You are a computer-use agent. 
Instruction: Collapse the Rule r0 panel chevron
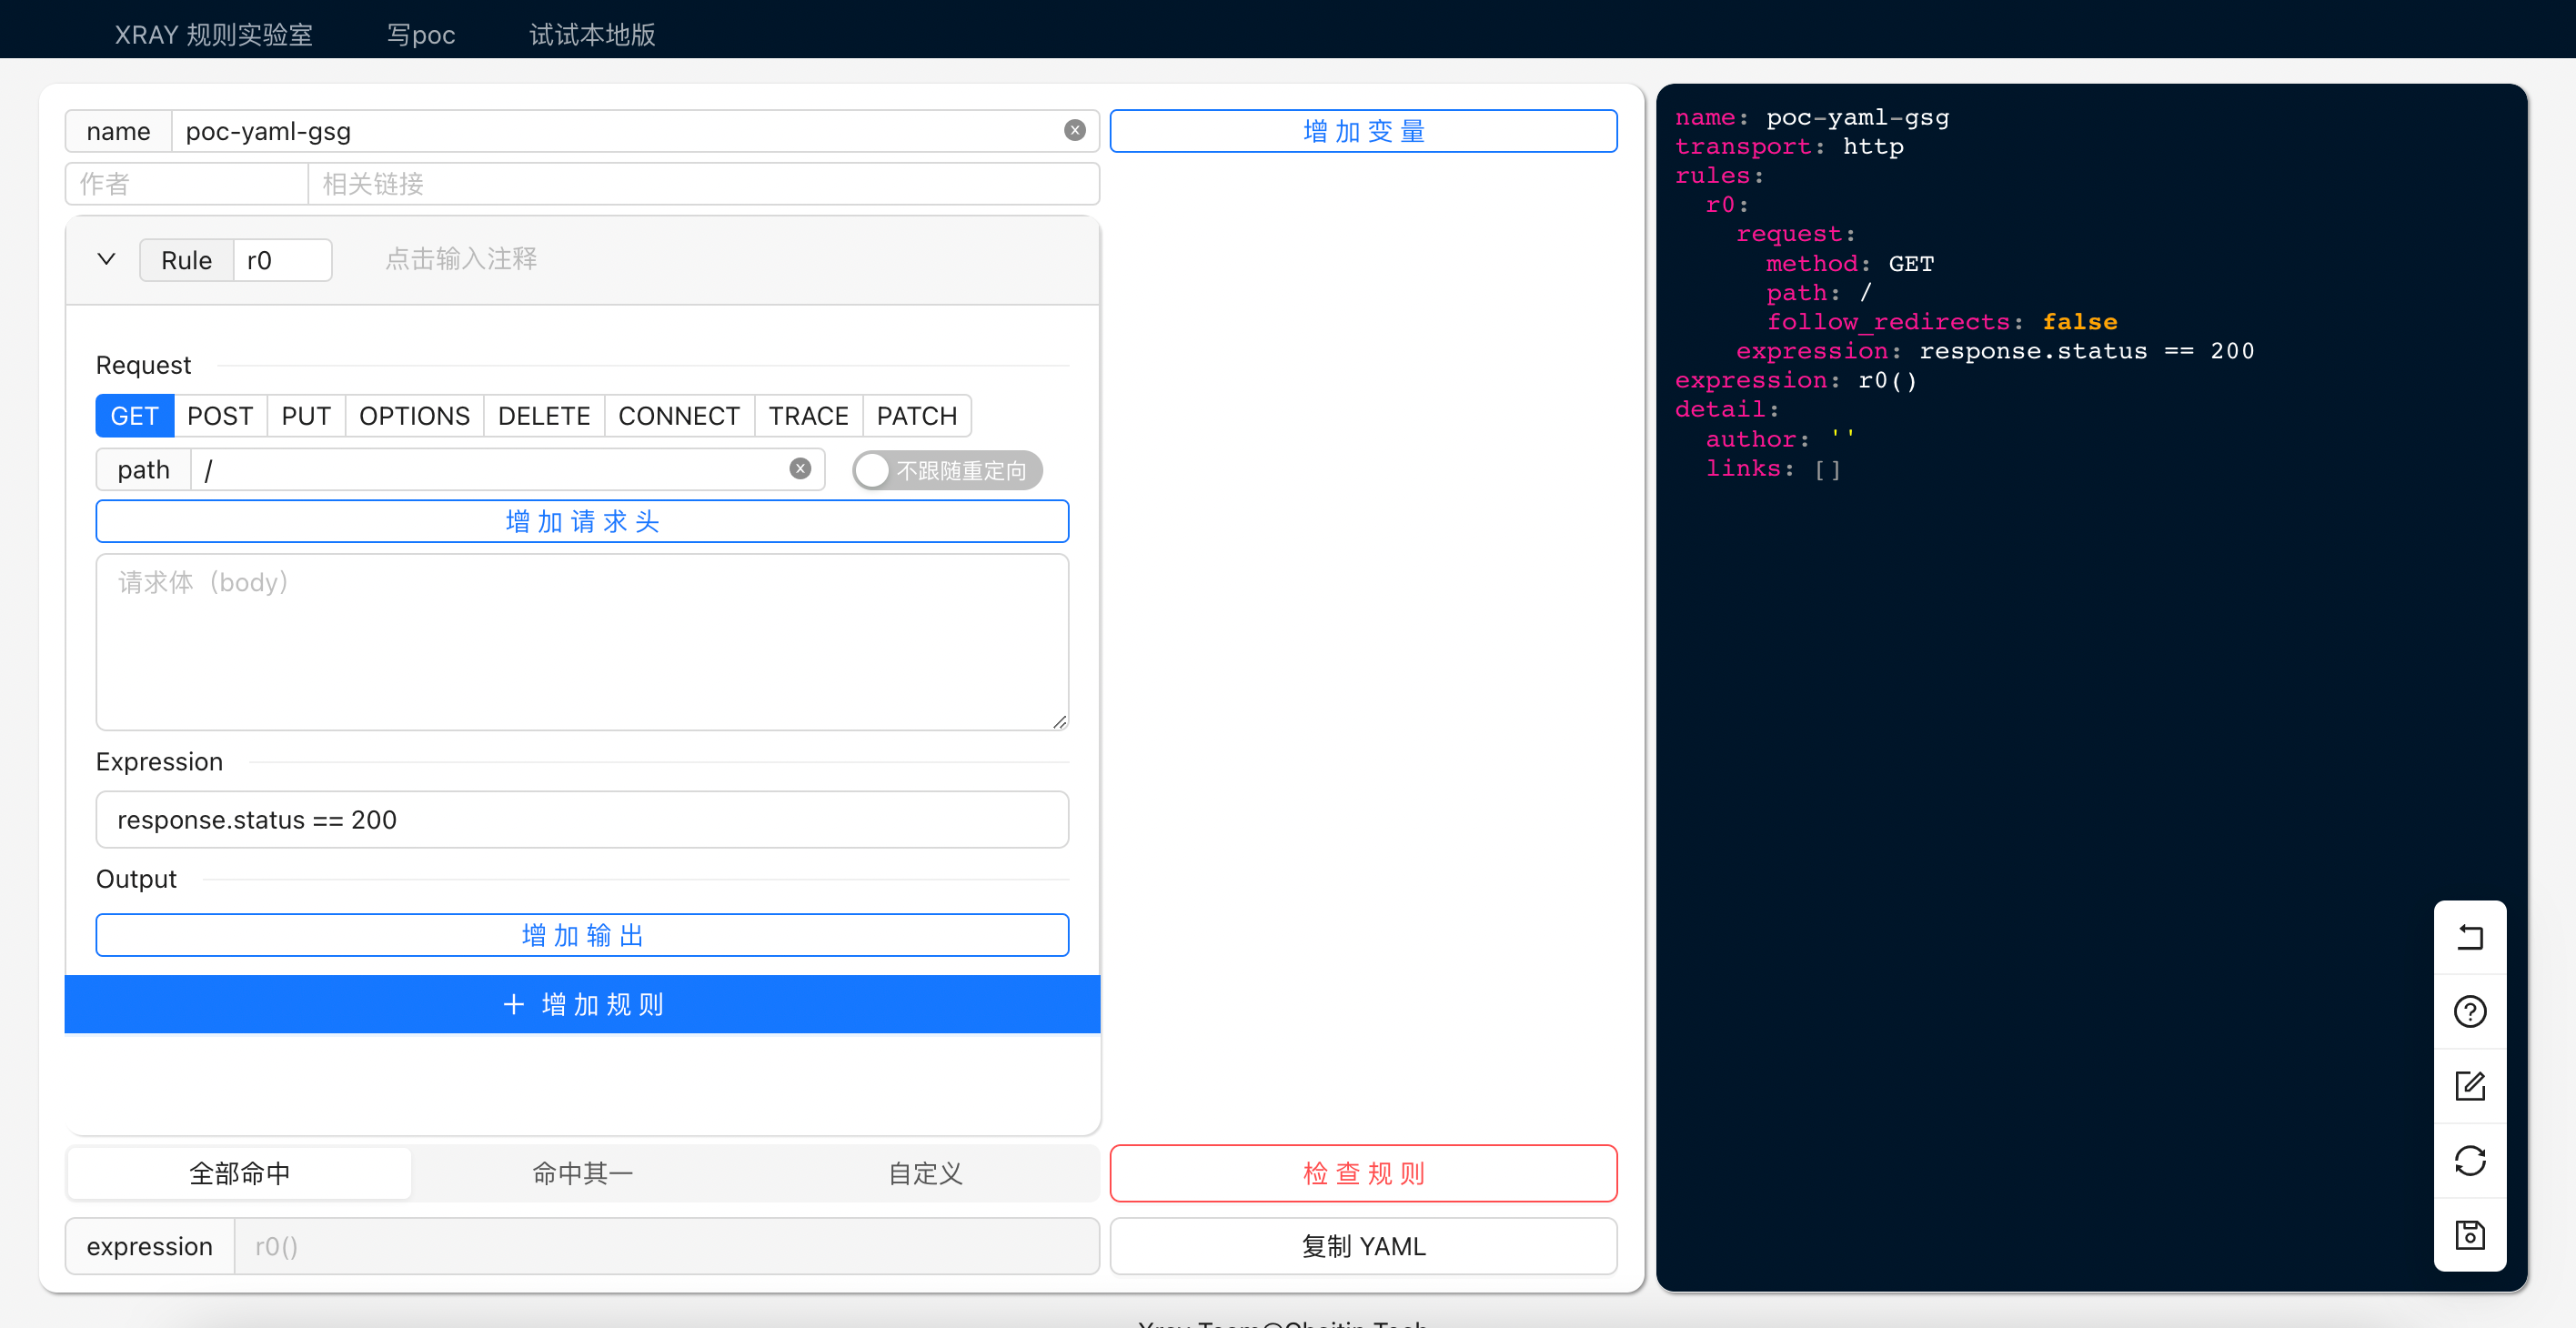click(x=106, y=260)
